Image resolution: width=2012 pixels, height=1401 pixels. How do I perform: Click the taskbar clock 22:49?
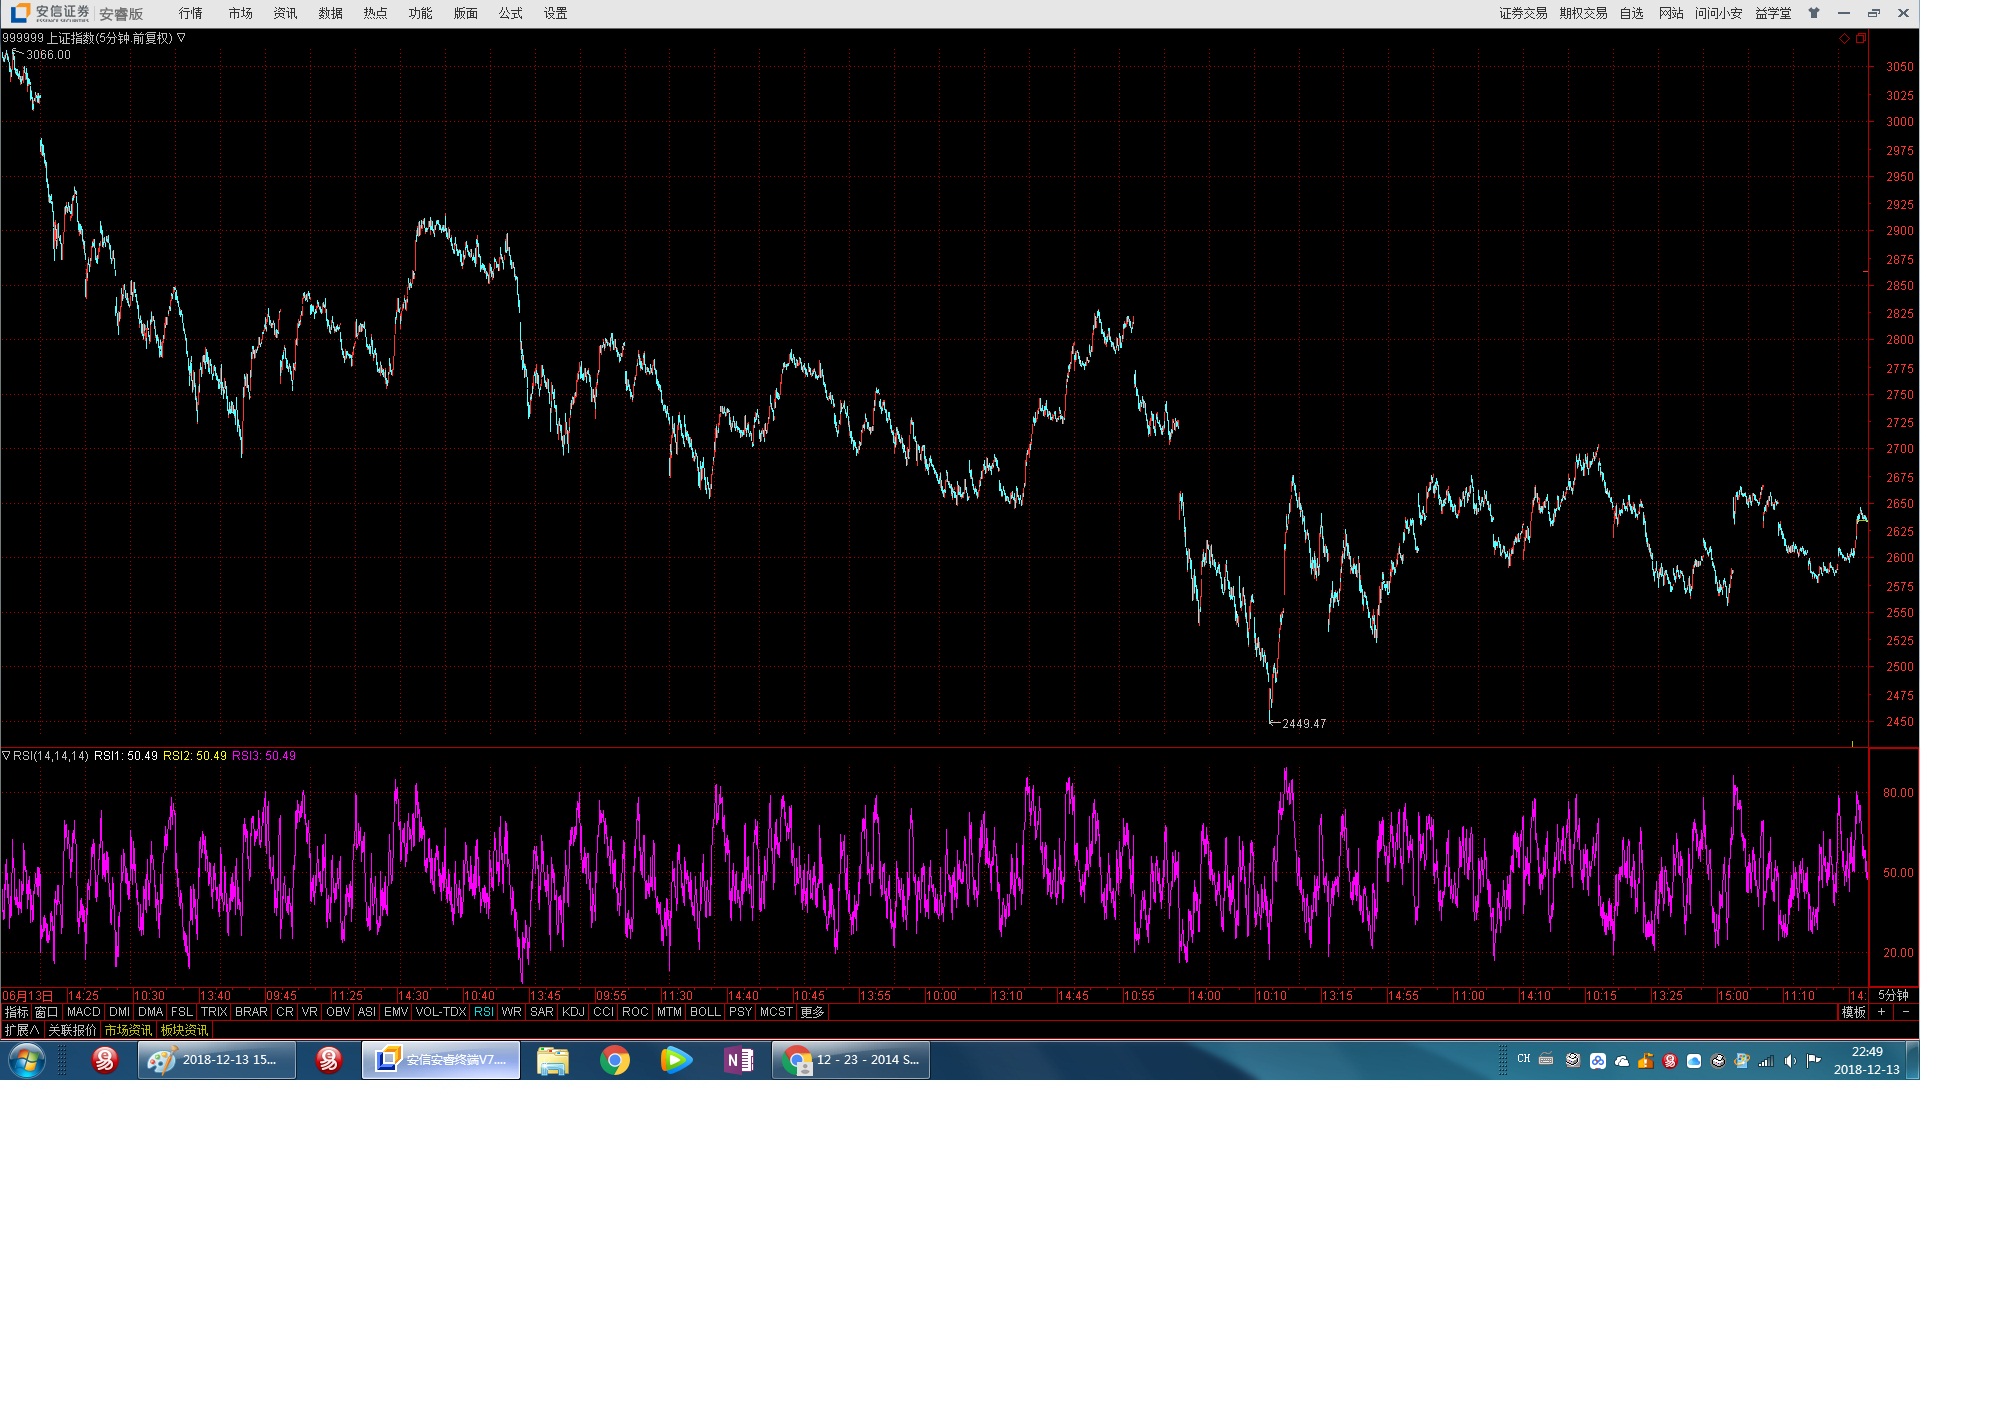tap(1867, 1052)
